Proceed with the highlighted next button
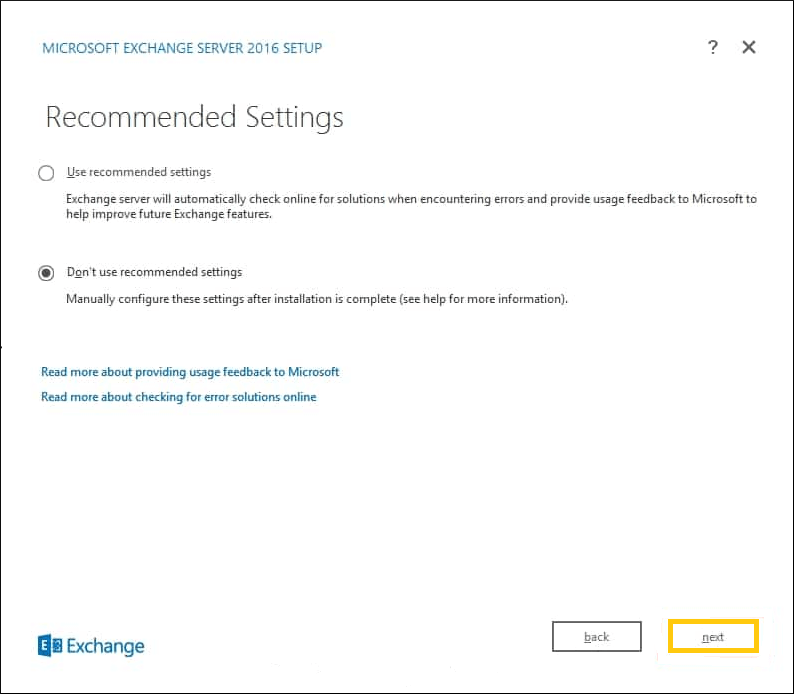Image resolution: width=794 pixels, height=694 pixels. [x=713, y=637]
